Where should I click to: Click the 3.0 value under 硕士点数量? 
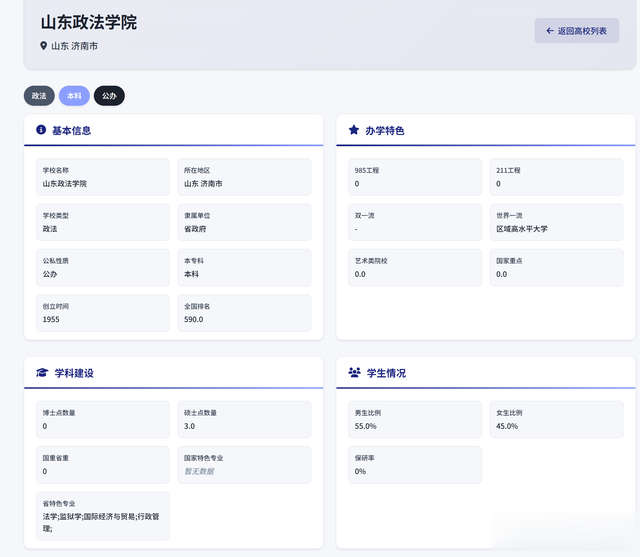189,426
